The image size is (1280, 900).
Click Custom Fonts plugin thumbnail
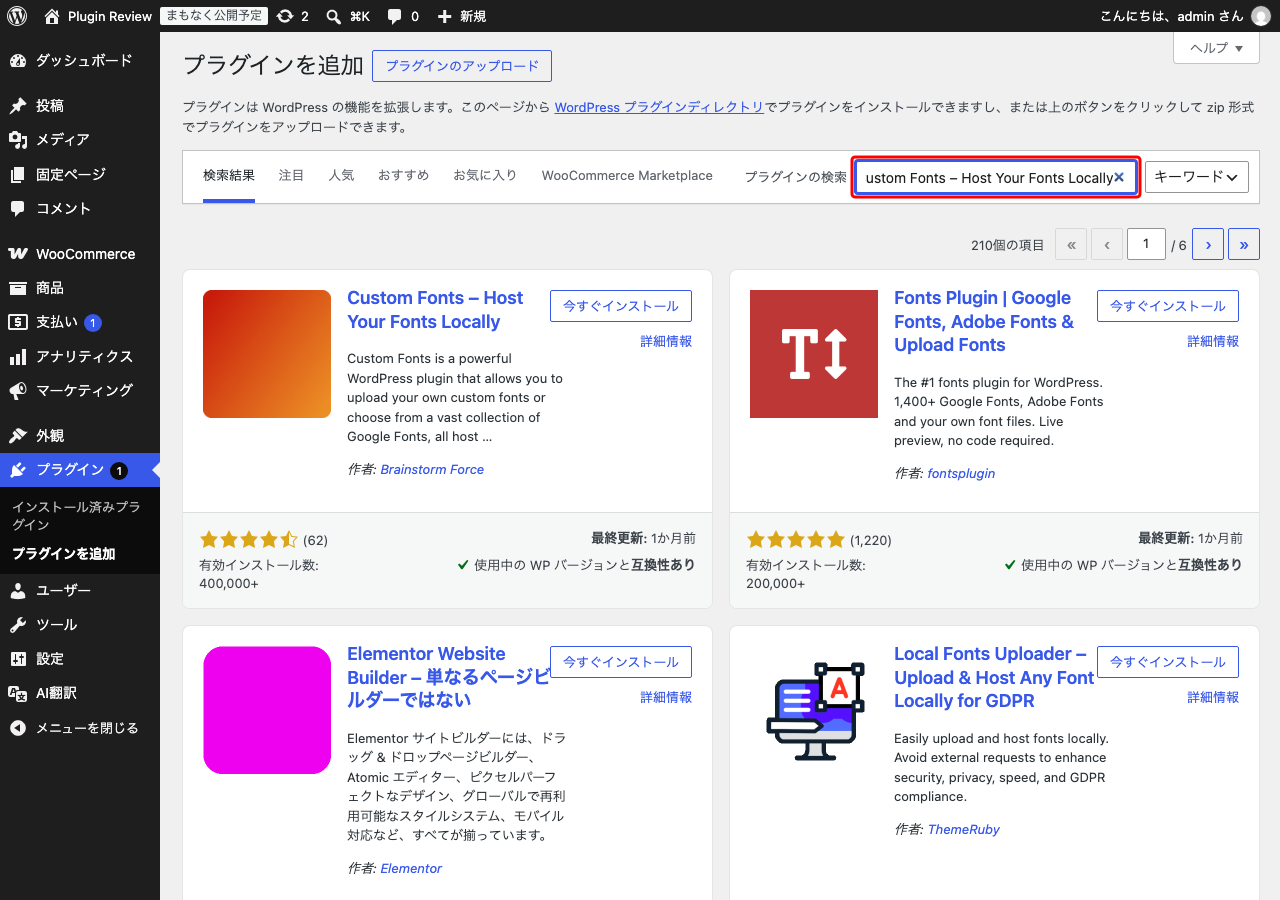pos(267,354)
